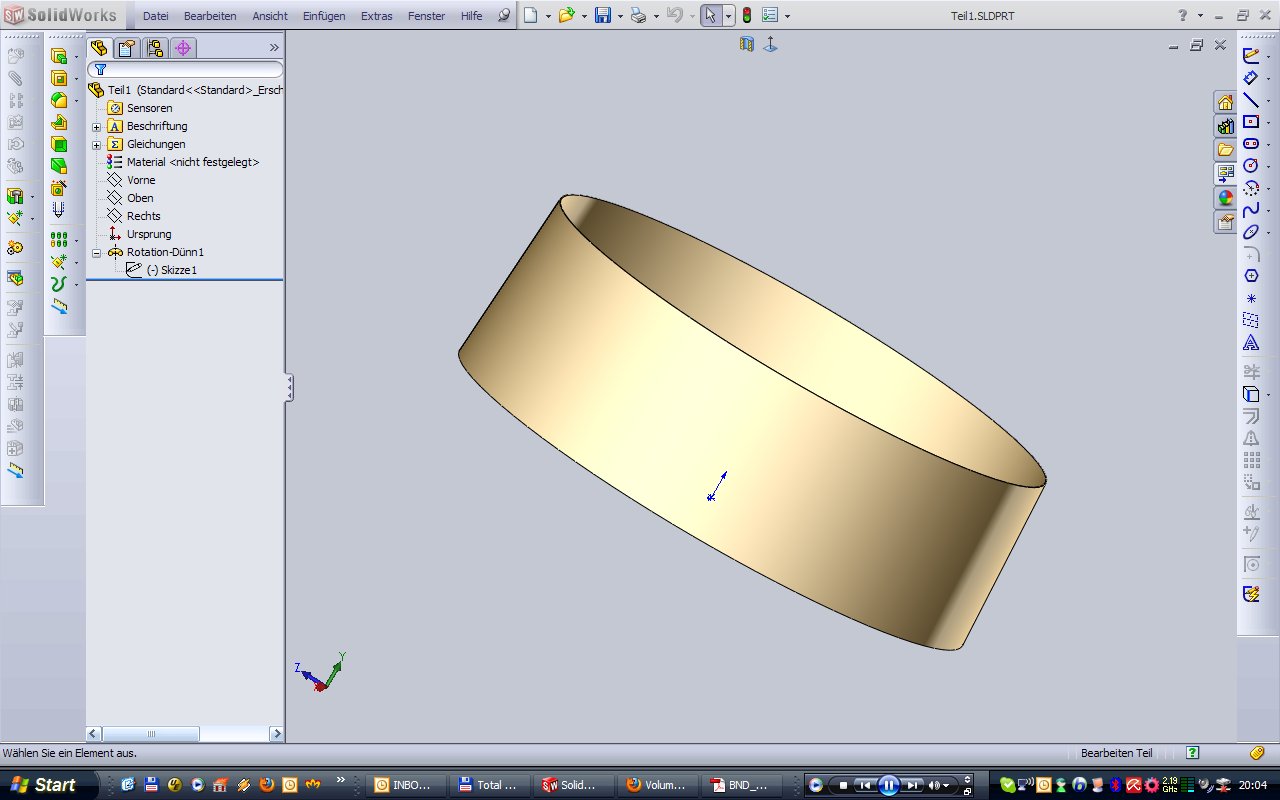Viewport: 1280px width, 800px height.
Task: Select the Spline sketch tool
Action: 1250,210
